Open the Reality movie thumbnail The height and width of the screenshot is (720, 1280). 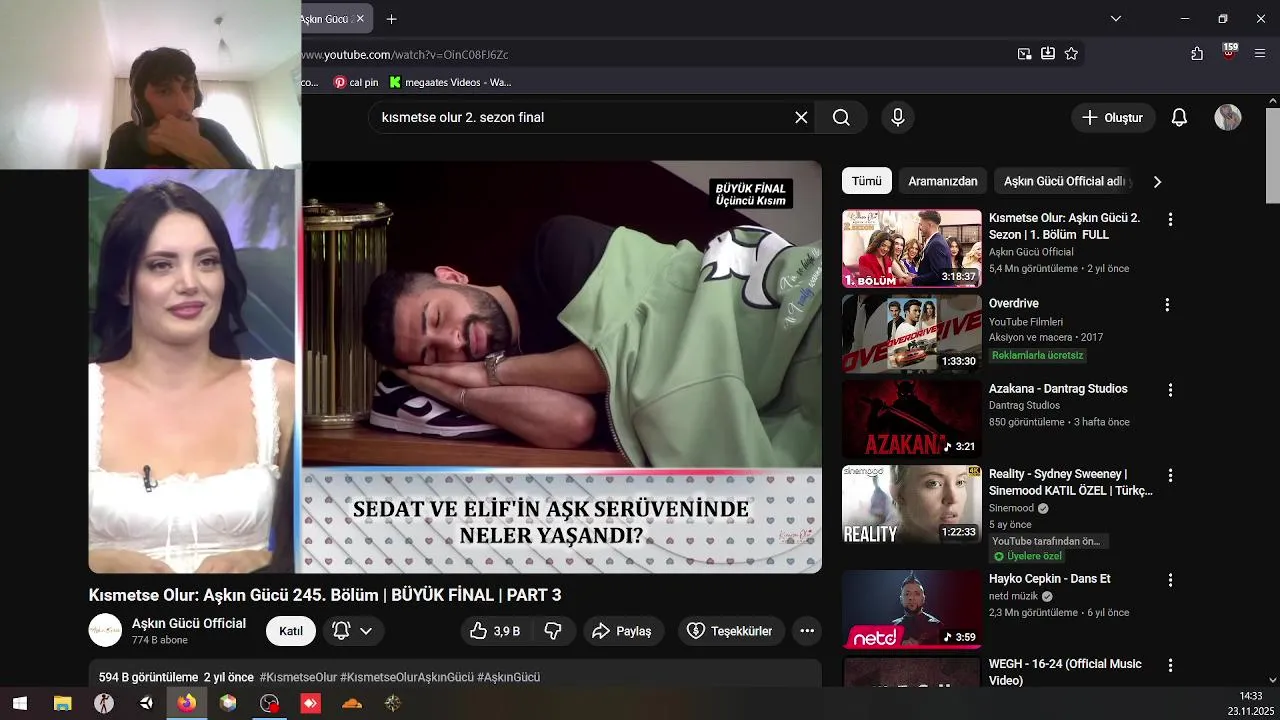pyautogui.click(x=912, y=504)
